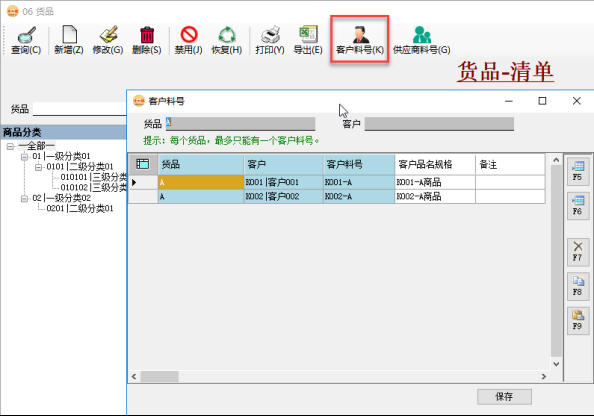Viewport: 594px width, 416px height.
Task: Collapse the 0101 二级分类01 node
Action: click(x=38, y=167)
